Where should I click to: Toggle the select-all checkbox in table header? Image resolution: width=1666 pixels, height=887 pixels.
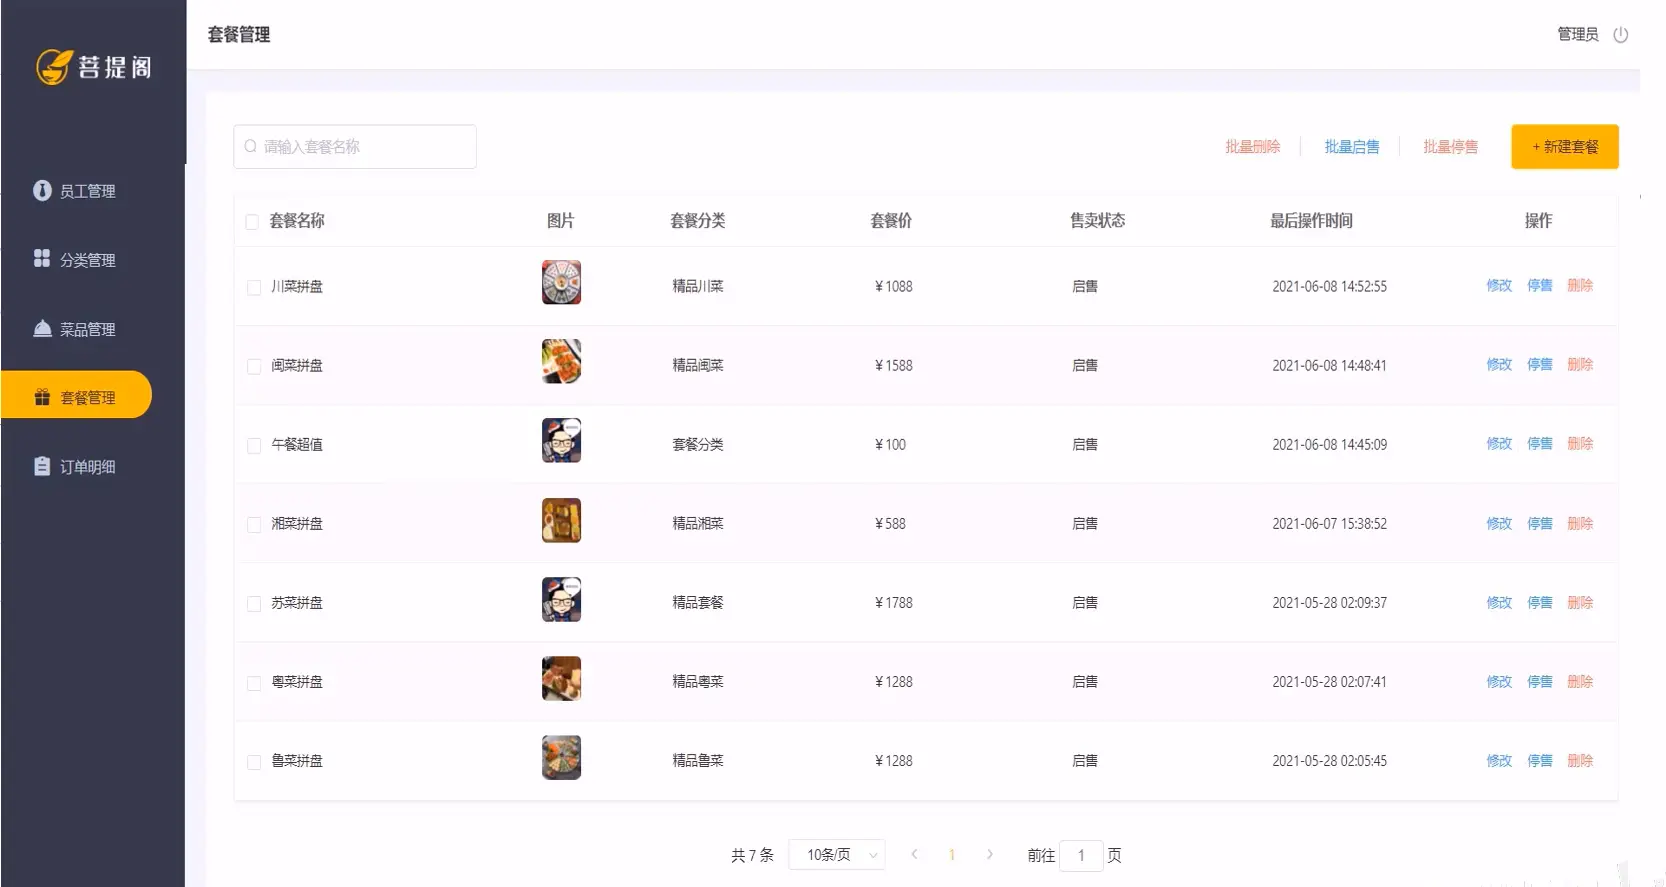pyautogui.click(x=252, y=222)
